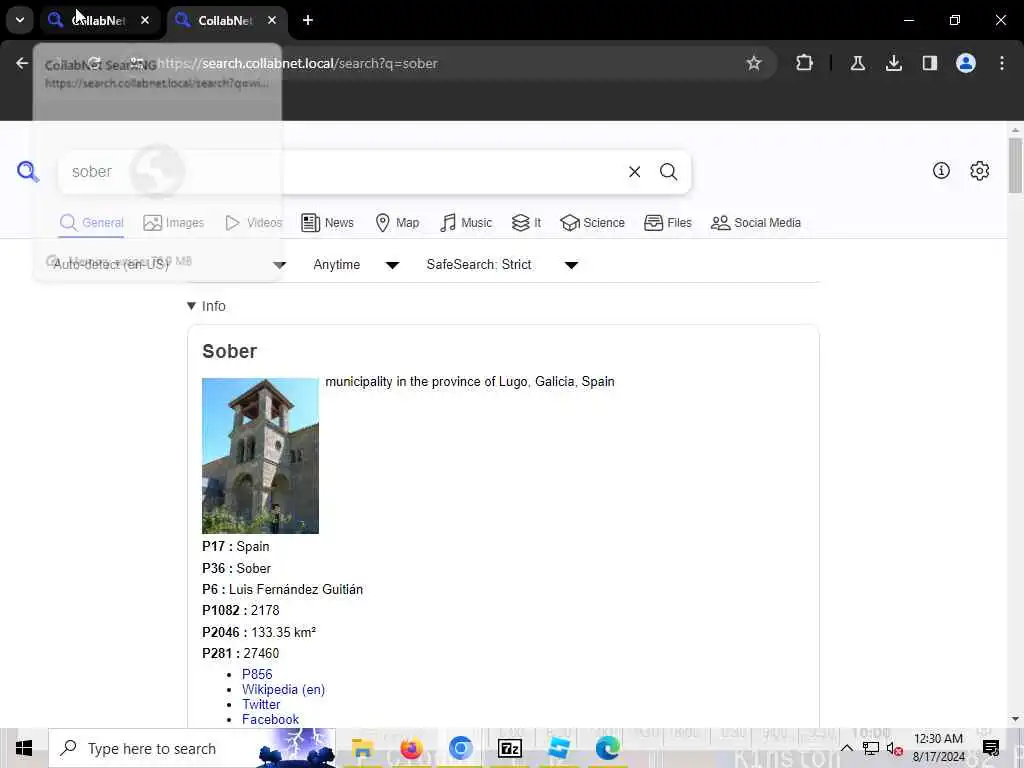Open the About info circle icon
This screenshot has width=1024, height=768.
pos(941,171)
